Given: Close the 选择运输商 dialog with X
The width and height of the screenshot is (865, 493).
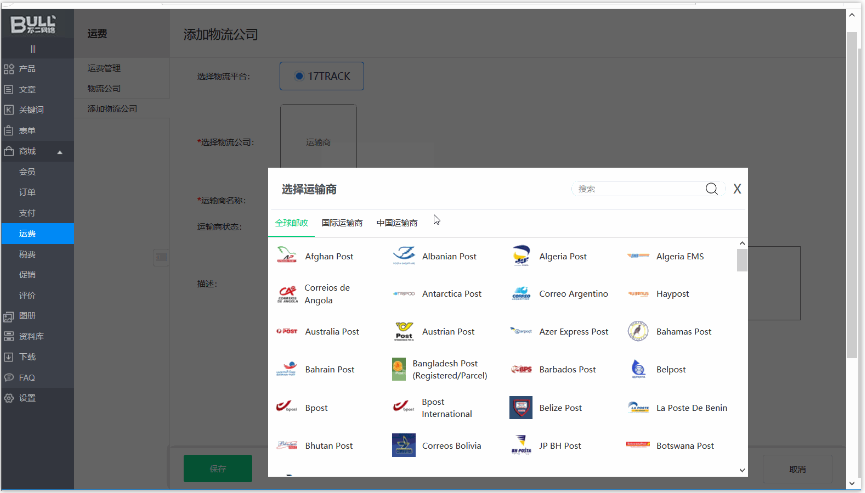Looking at the screenshot, I should [737, 188].
